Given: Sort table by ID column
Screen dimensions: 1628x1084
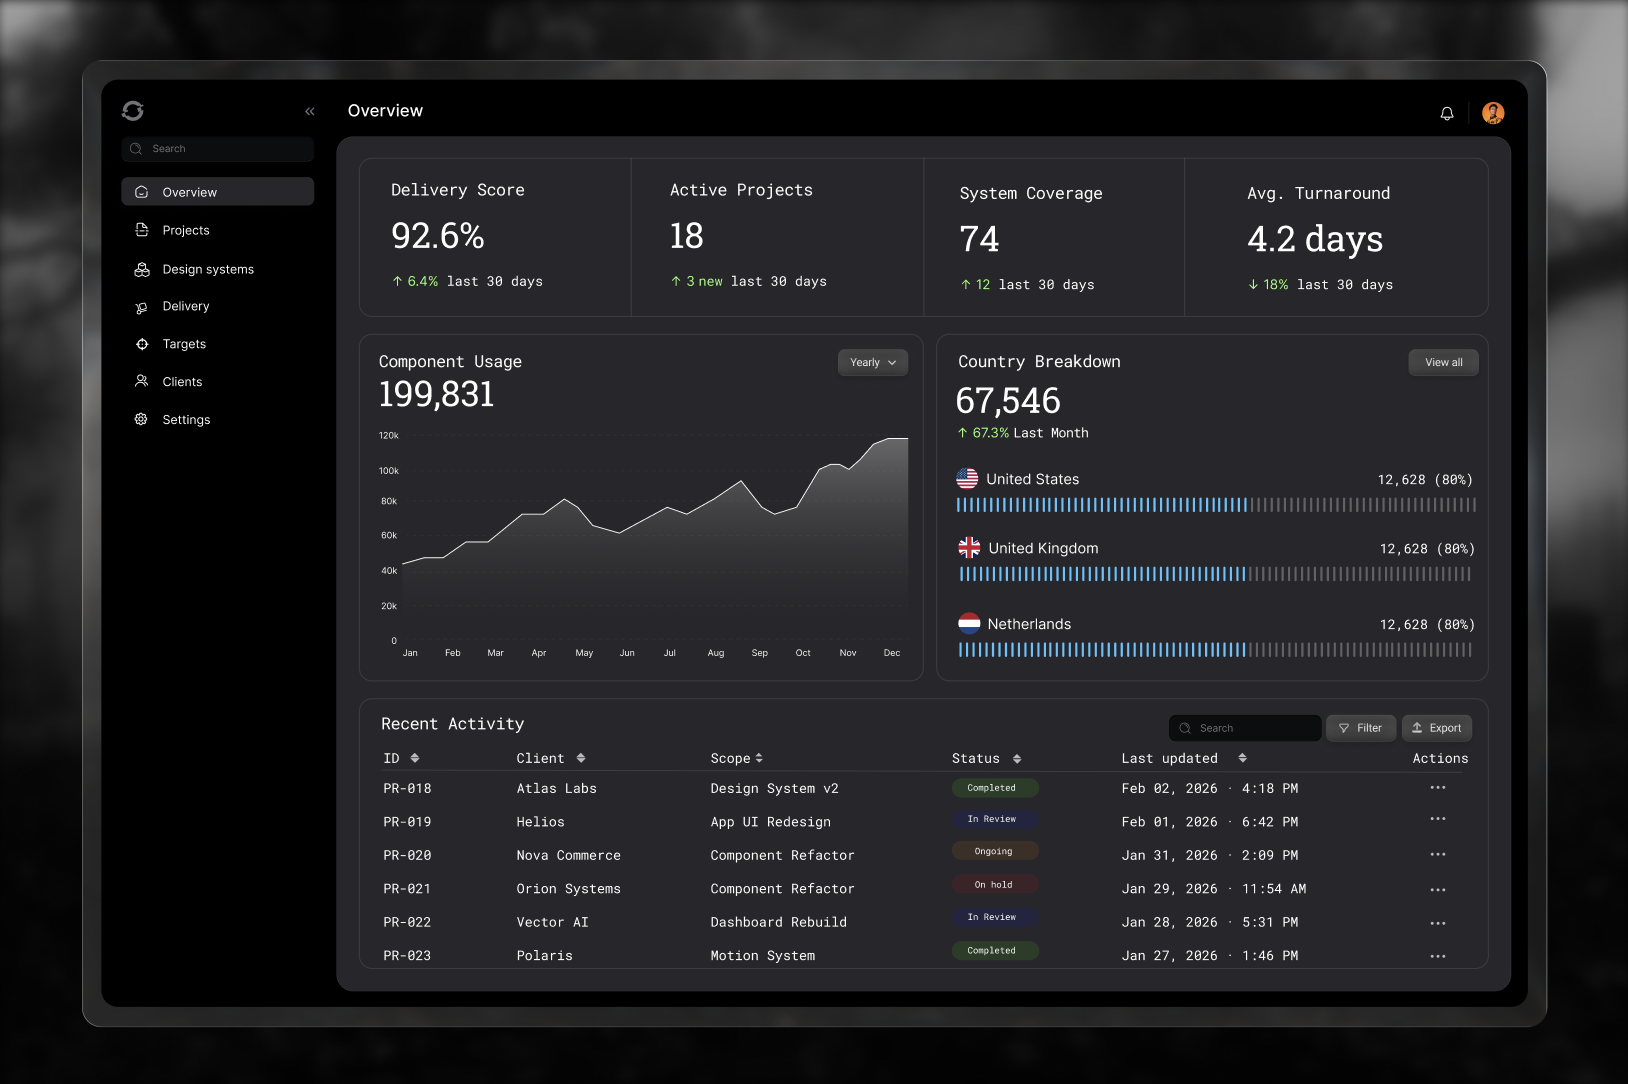Looking at the screenshot, I should tap(414, 758).
